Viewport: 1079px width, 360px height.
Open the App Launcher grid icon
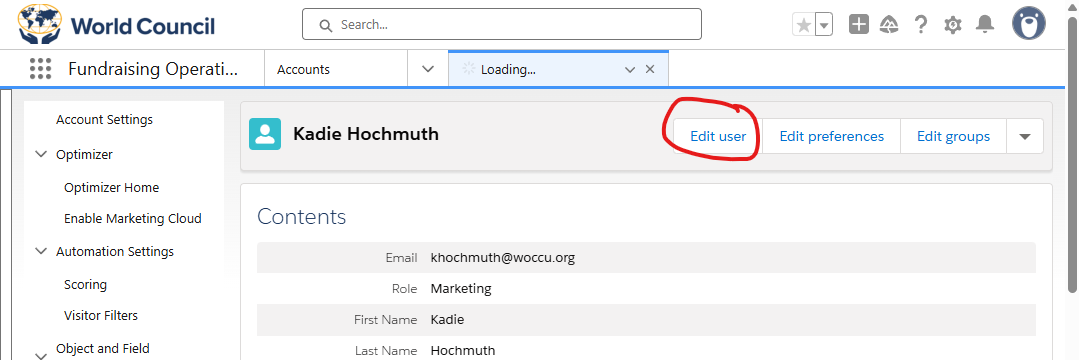tap(41, 69)
